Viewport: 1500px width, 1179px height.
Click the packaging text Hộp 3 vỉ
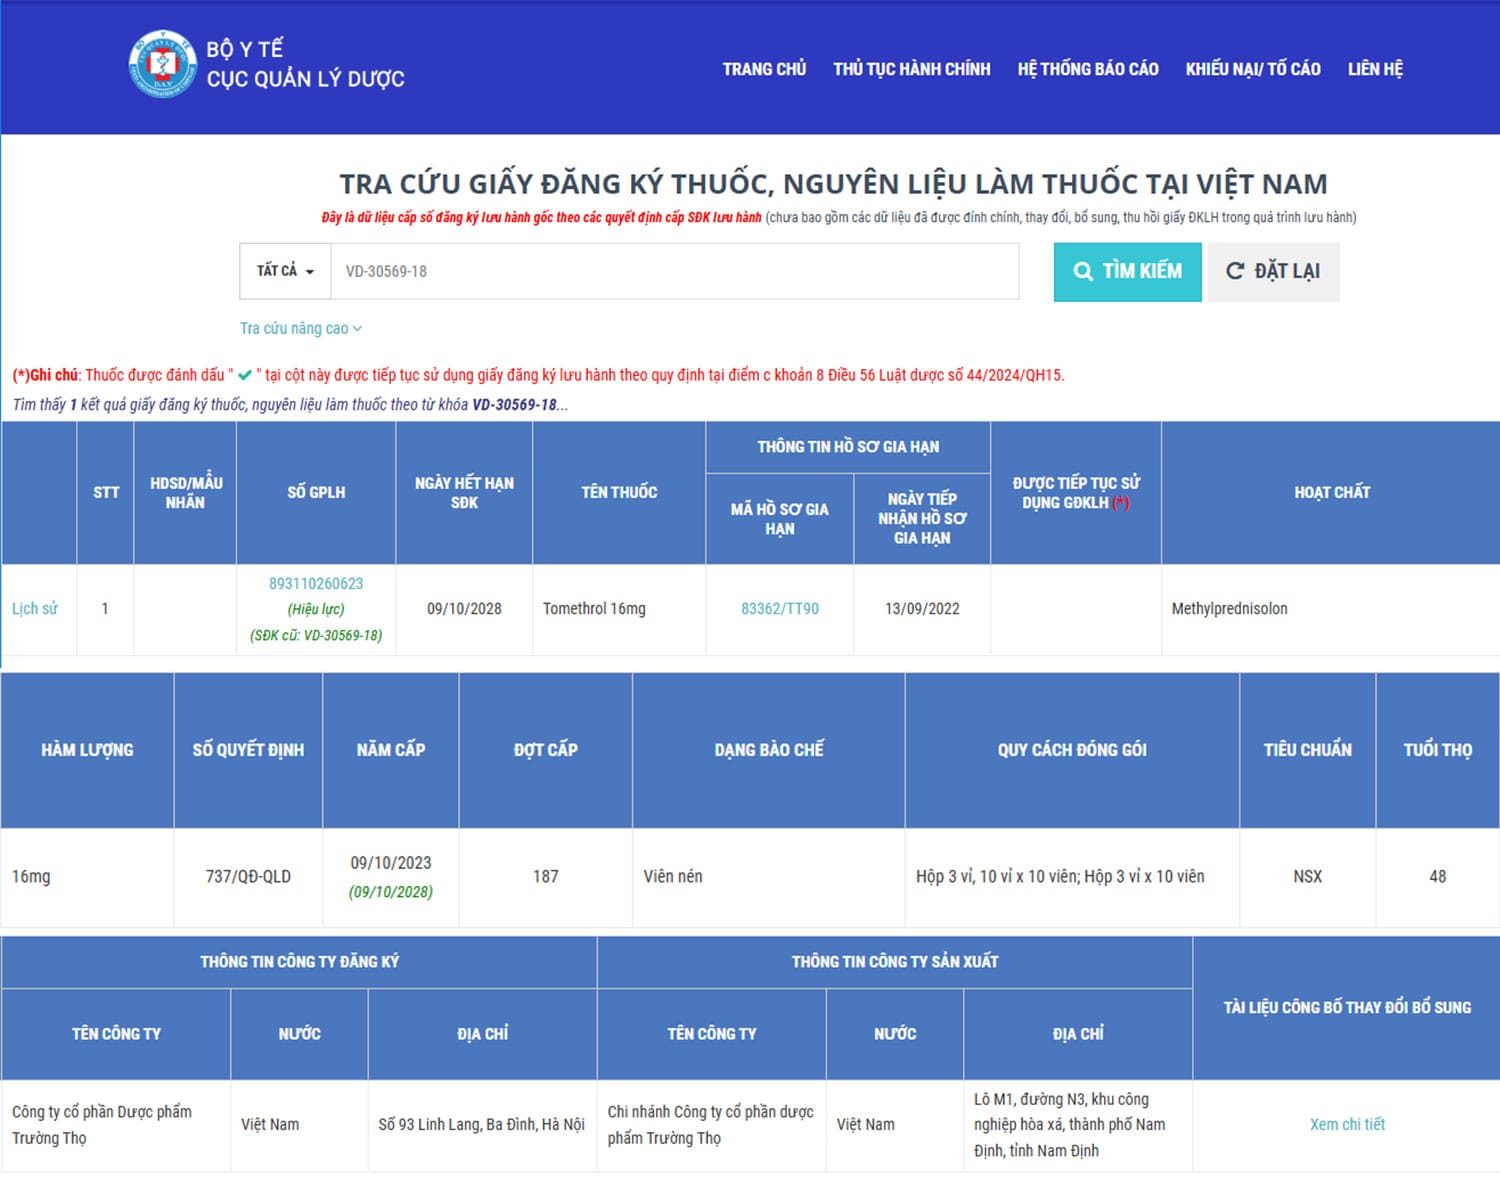pyautogui.click(x=1060, y=876)
